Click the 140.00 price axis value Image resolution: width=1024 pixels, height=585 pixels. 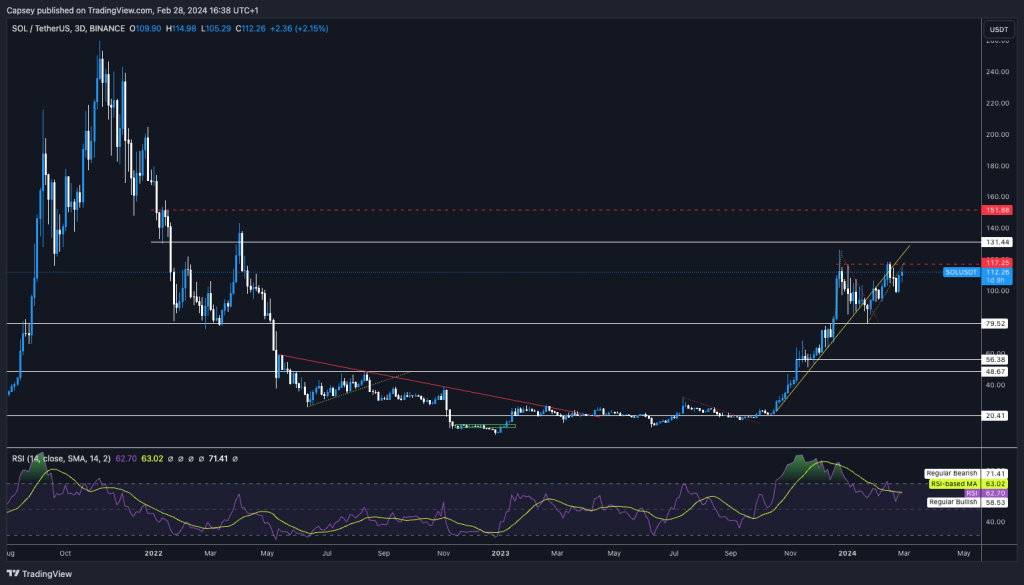point(997,228)
